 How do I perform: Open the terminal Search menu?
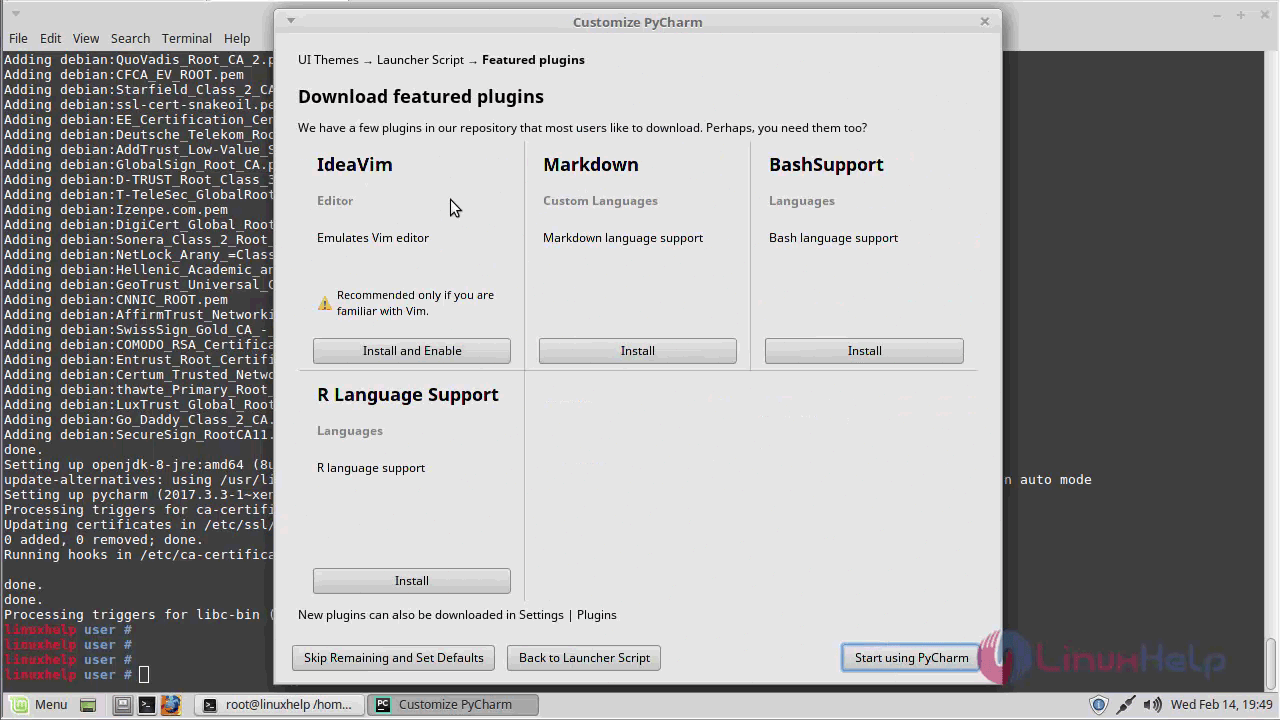tap(130, 38)
